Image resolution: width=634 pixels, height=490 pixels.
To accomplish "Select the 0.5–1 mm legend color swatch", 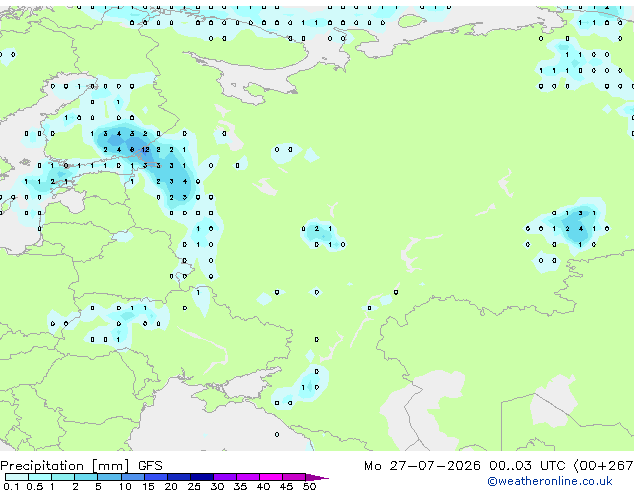I will [40, 477].
